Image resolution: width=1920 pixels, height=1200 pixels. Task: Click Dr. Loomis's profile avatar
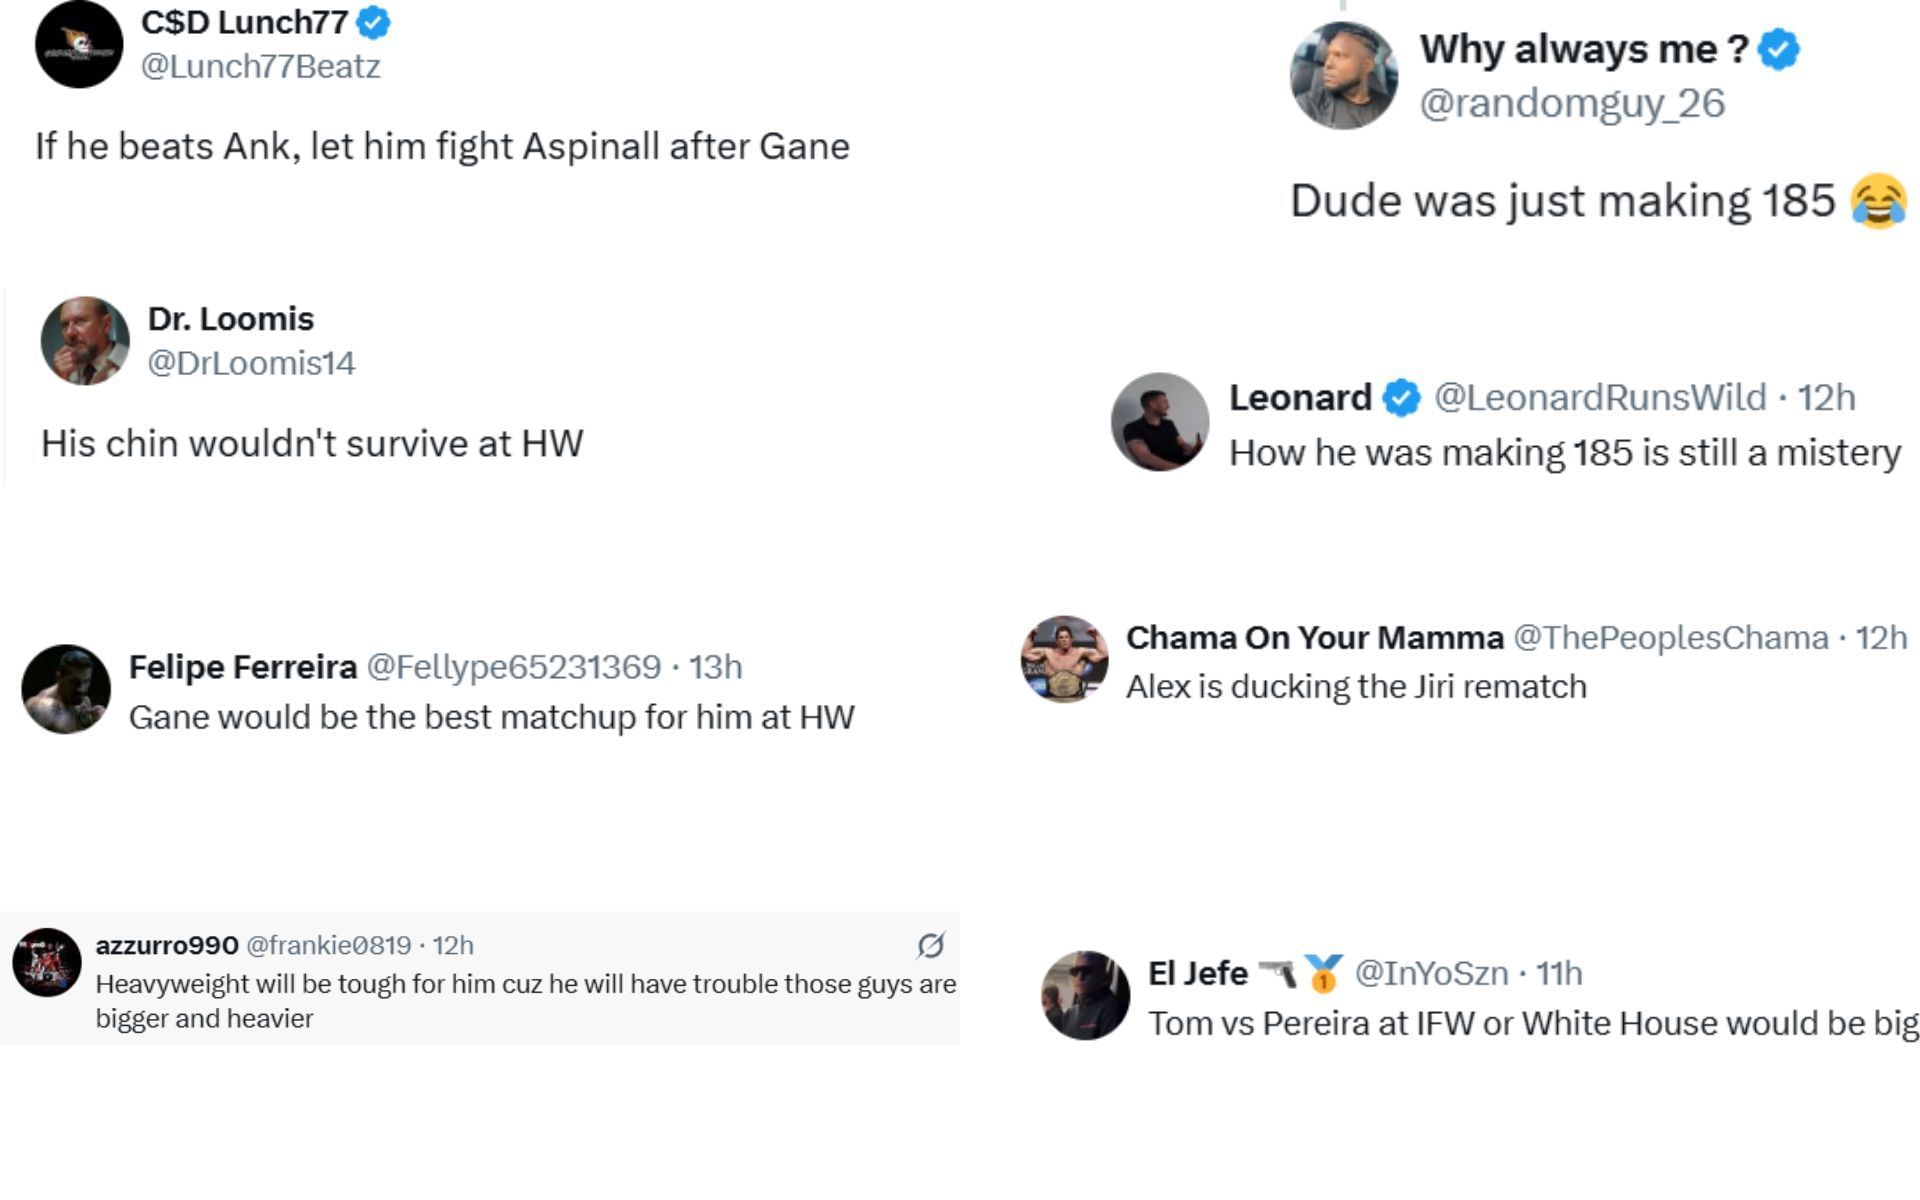pyautogui.click(x=85, y=341)
